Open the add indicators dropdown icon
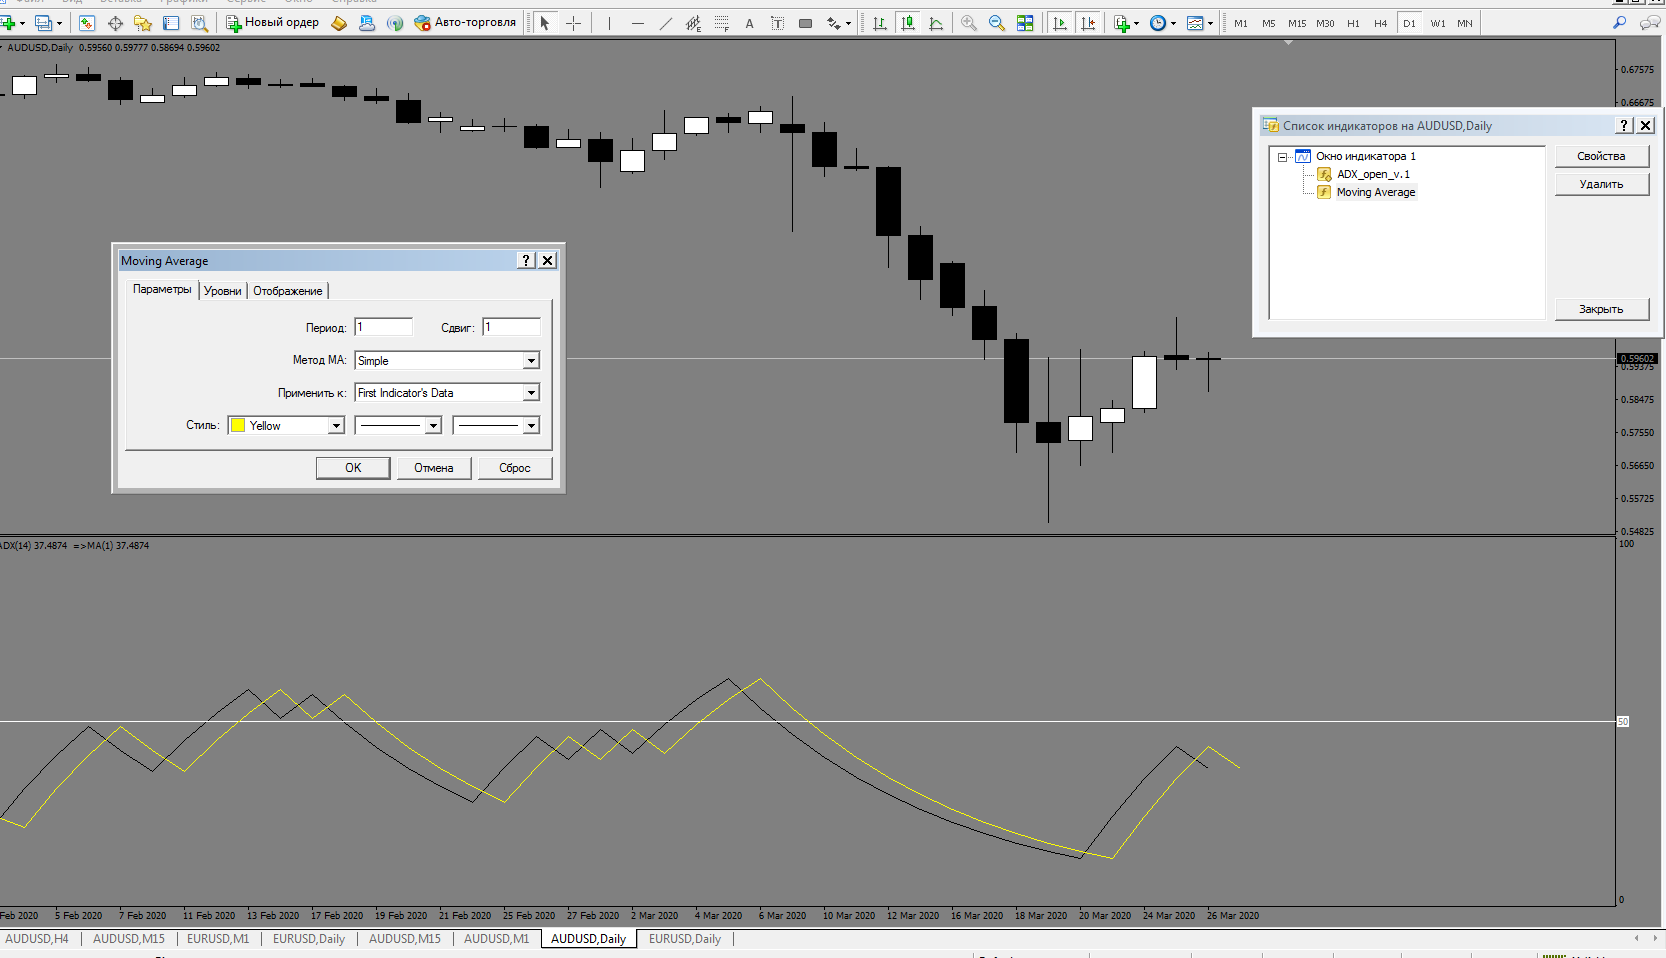The height and width of the screenshot is (958, 1666). coord(1126,23)
